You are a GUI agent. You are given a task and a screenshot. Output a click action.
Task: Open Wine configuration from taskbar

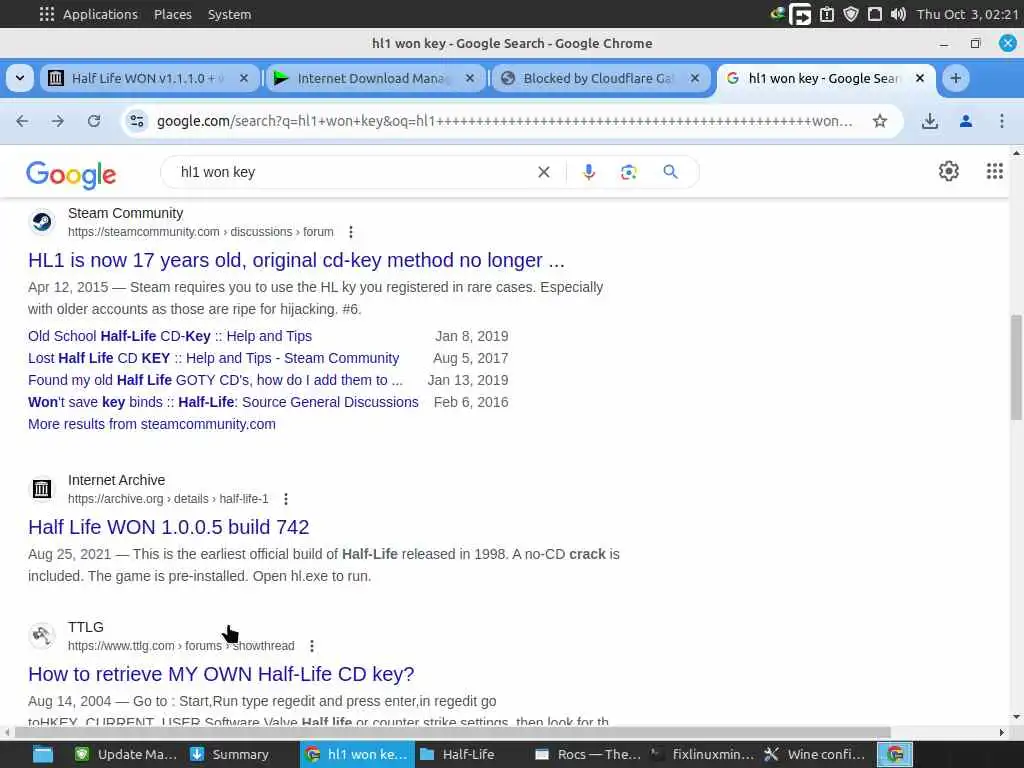(x=814, y=754)
